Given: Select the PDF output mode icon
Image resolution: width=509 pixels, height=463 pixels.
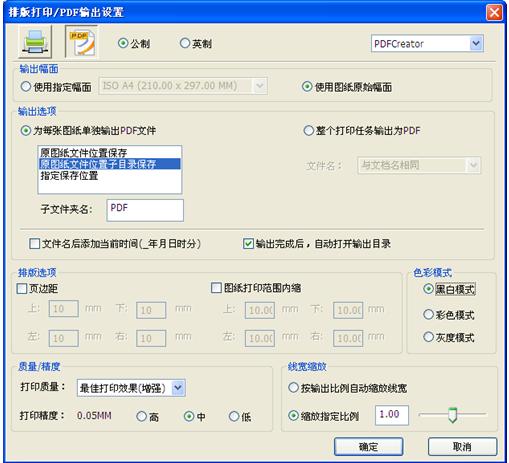Looking at the screenshot, I should click(x=81, y=42).
